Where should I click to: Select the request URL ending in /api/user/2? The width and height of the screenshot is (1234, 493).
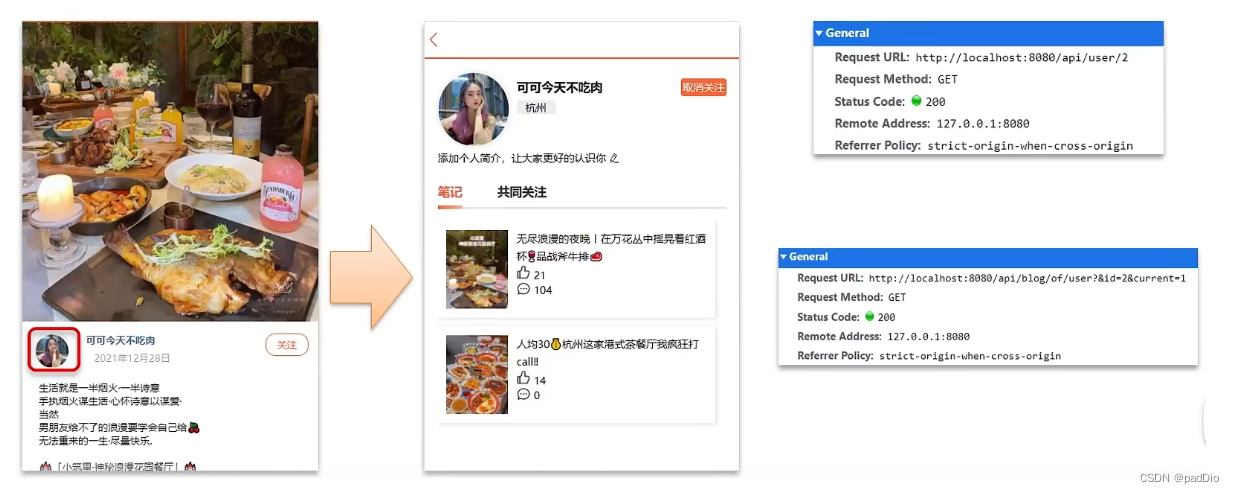(x=1022, y=58)
